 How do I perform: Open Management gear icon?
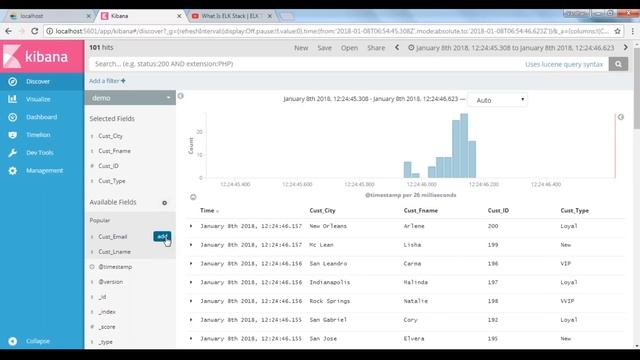coord(13,171)
